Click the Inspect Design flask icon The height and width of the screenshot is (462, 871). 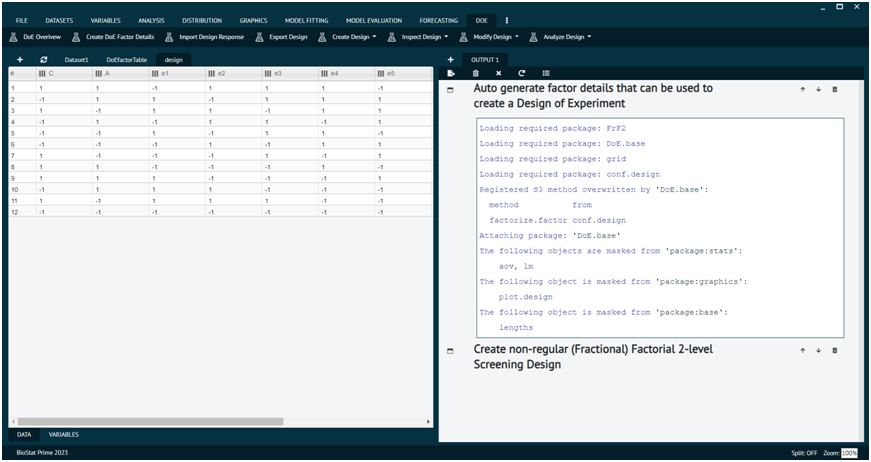tap(392, 37)
